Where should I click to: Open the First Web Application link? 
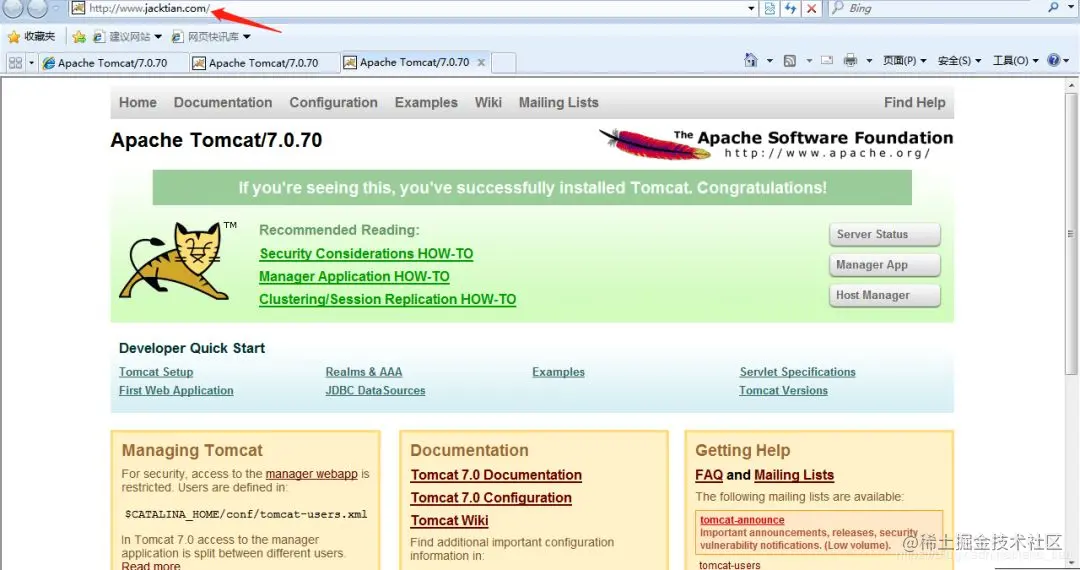tap(176, 390)
